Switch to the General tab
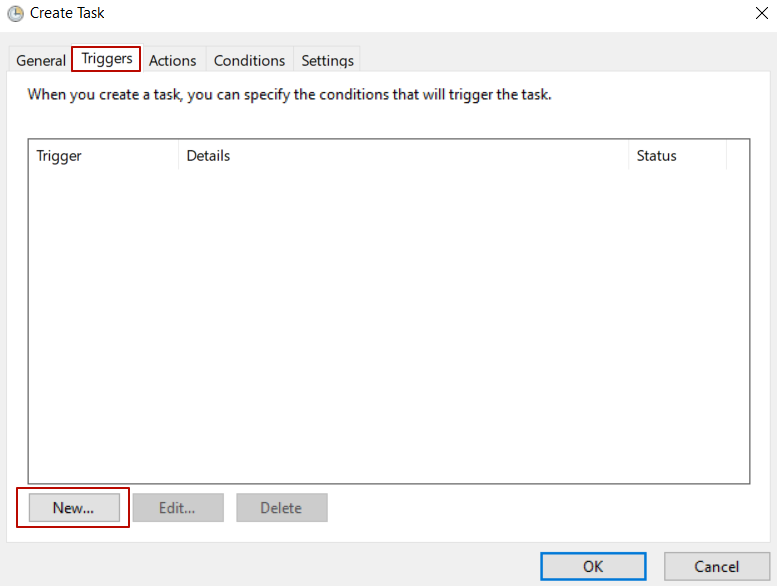 pyautogui.click(x=41, y=61)
